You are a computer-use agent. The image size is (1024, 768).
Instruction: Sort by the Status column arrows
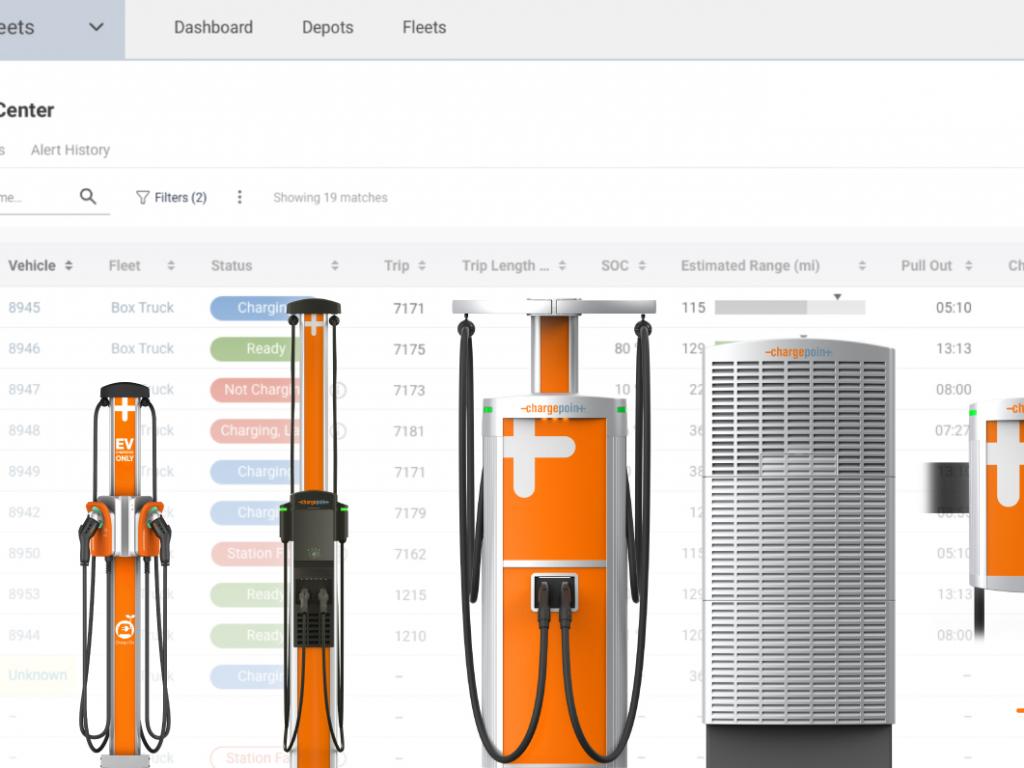334,266
